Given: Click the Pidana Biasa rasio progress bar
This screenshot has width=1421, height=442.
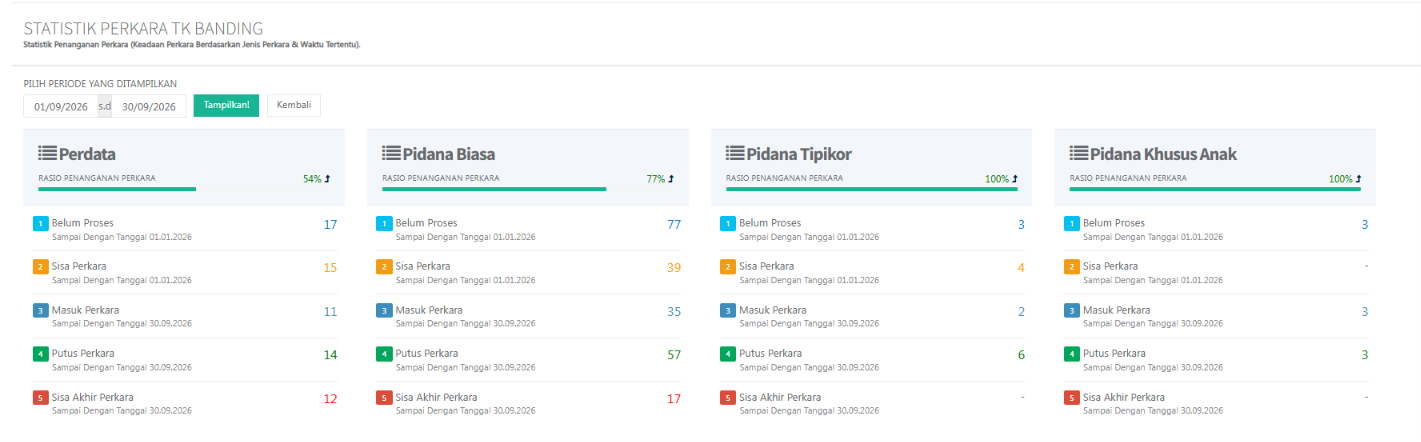Looking at the screenshot, I should tap(494, 188).
